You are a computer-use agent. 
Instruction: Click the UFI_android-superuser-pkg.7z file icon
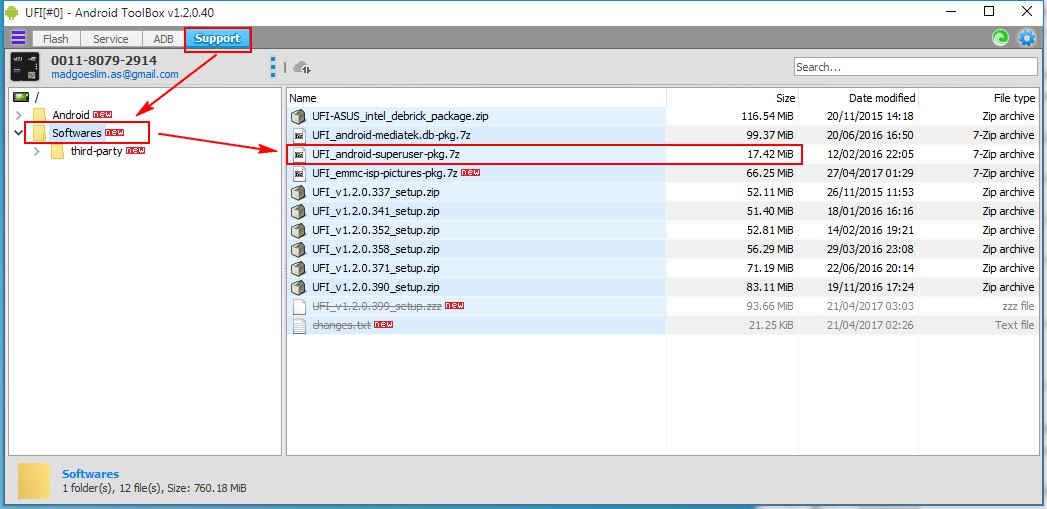[x=299, y=154]
